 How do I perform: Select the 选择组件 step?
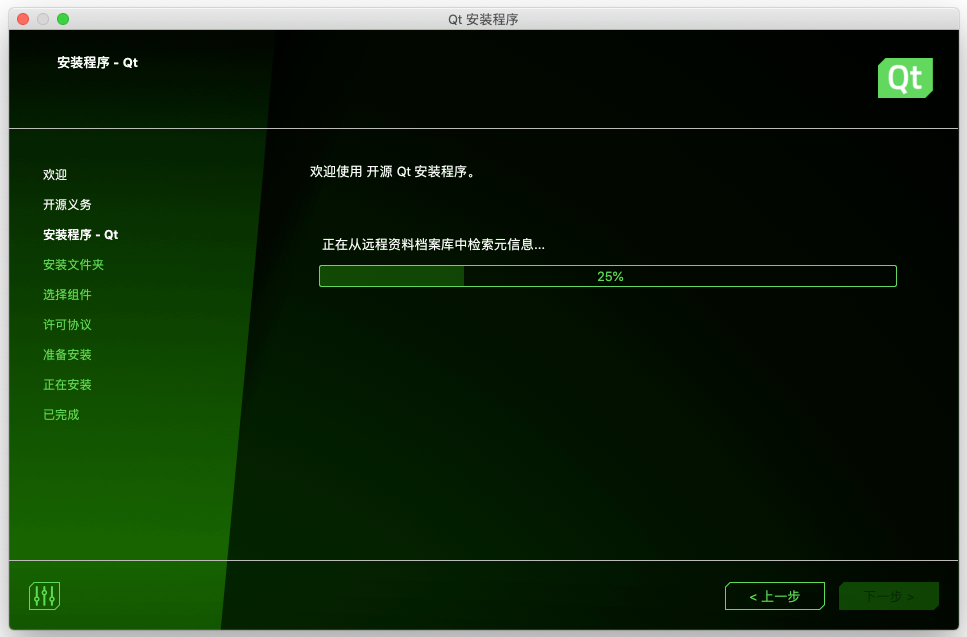(67, 295)
